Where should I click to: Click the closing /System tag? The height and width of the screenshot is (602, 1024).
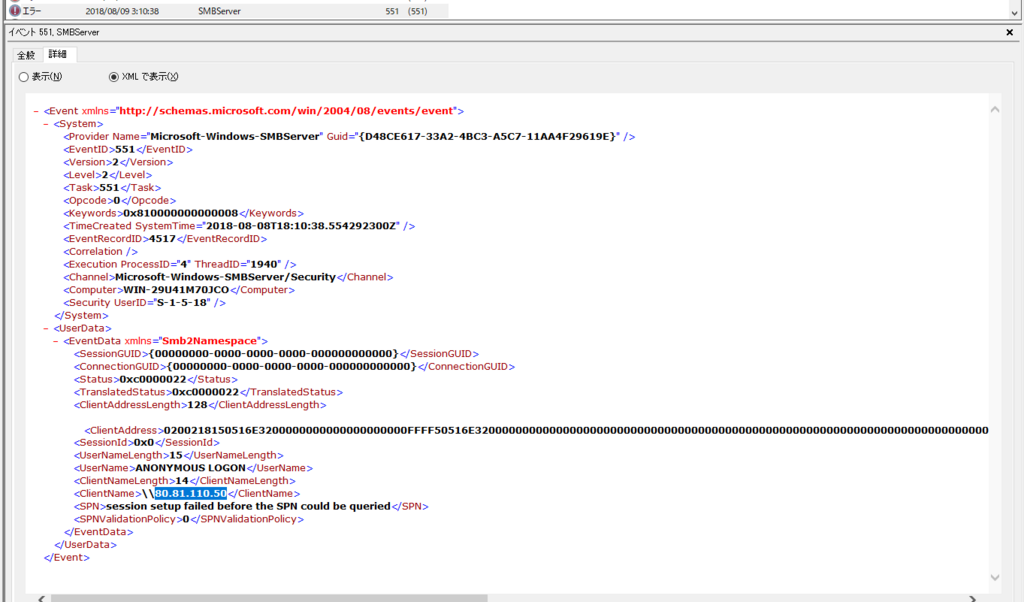[81, 315]
